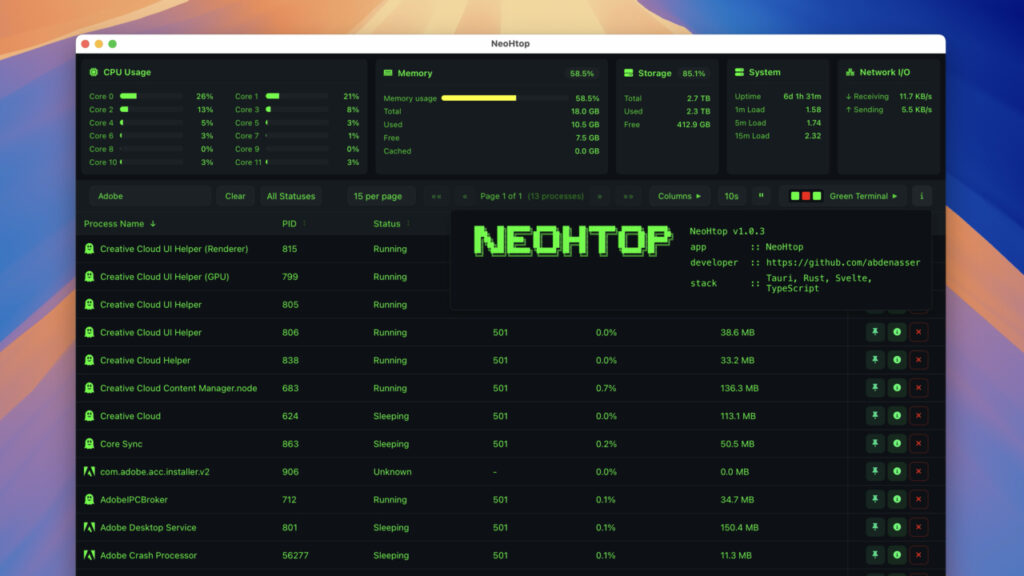The image size is (1024, 576).
Task: Click the process search input field
Action: [150, 196]
